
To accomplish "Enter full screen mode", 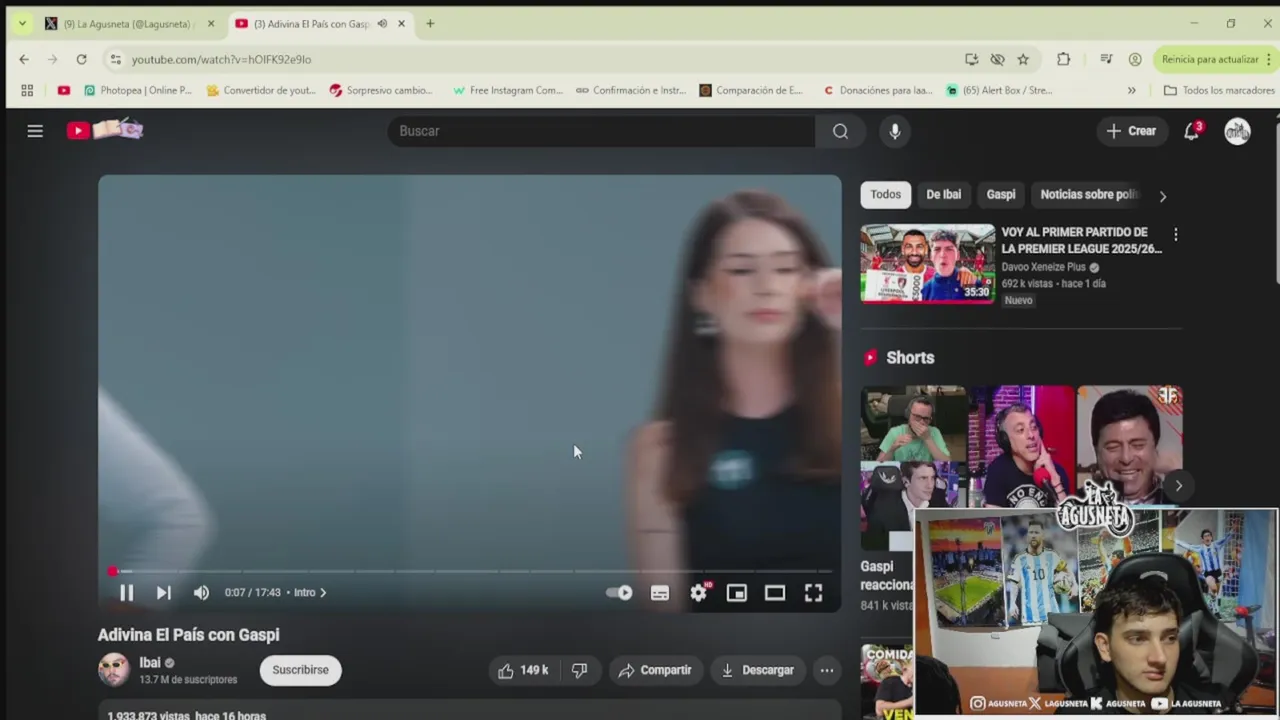I will 814,593.
